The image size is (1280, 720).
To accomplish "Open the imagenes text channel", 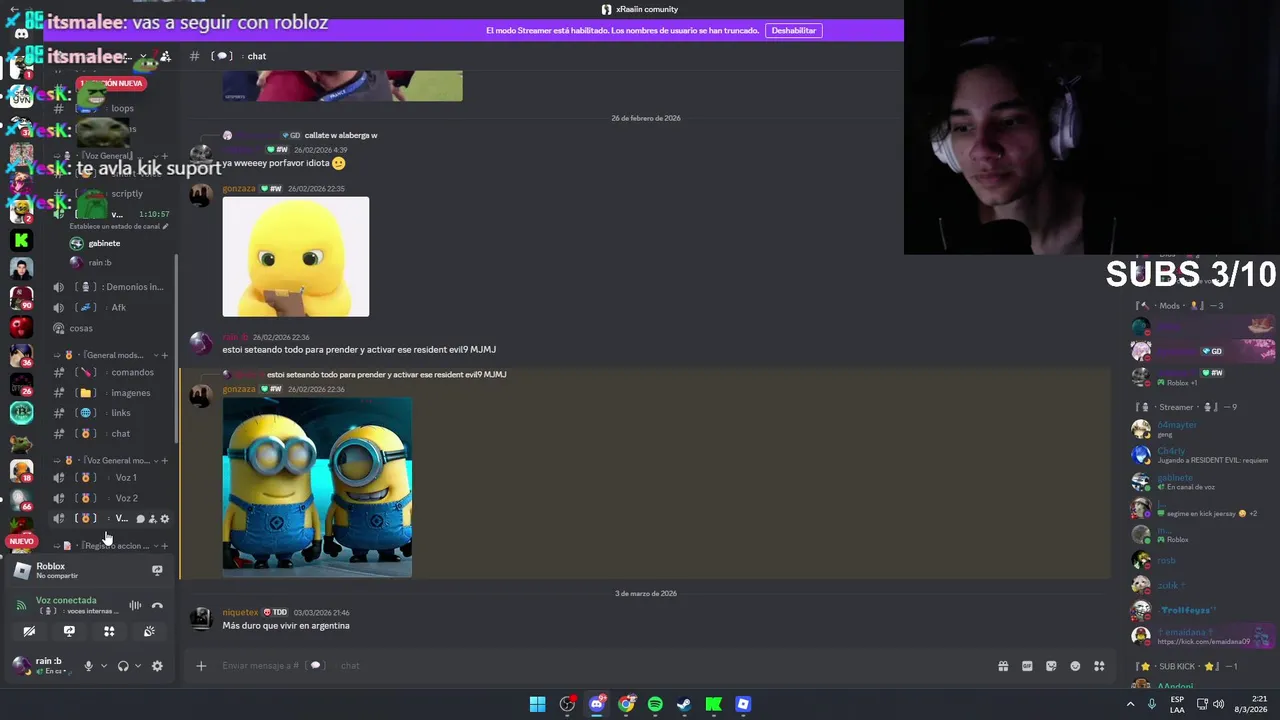I will [112, 393].
